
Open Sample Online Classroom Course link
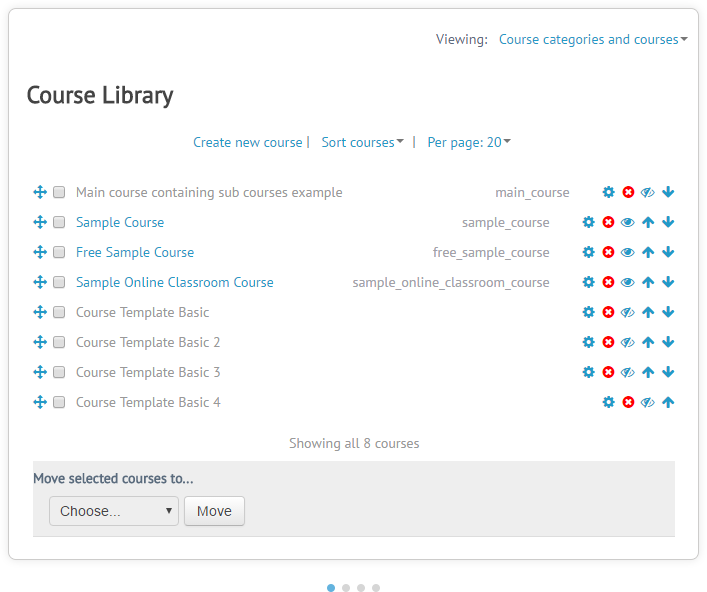tap(174, 282)
